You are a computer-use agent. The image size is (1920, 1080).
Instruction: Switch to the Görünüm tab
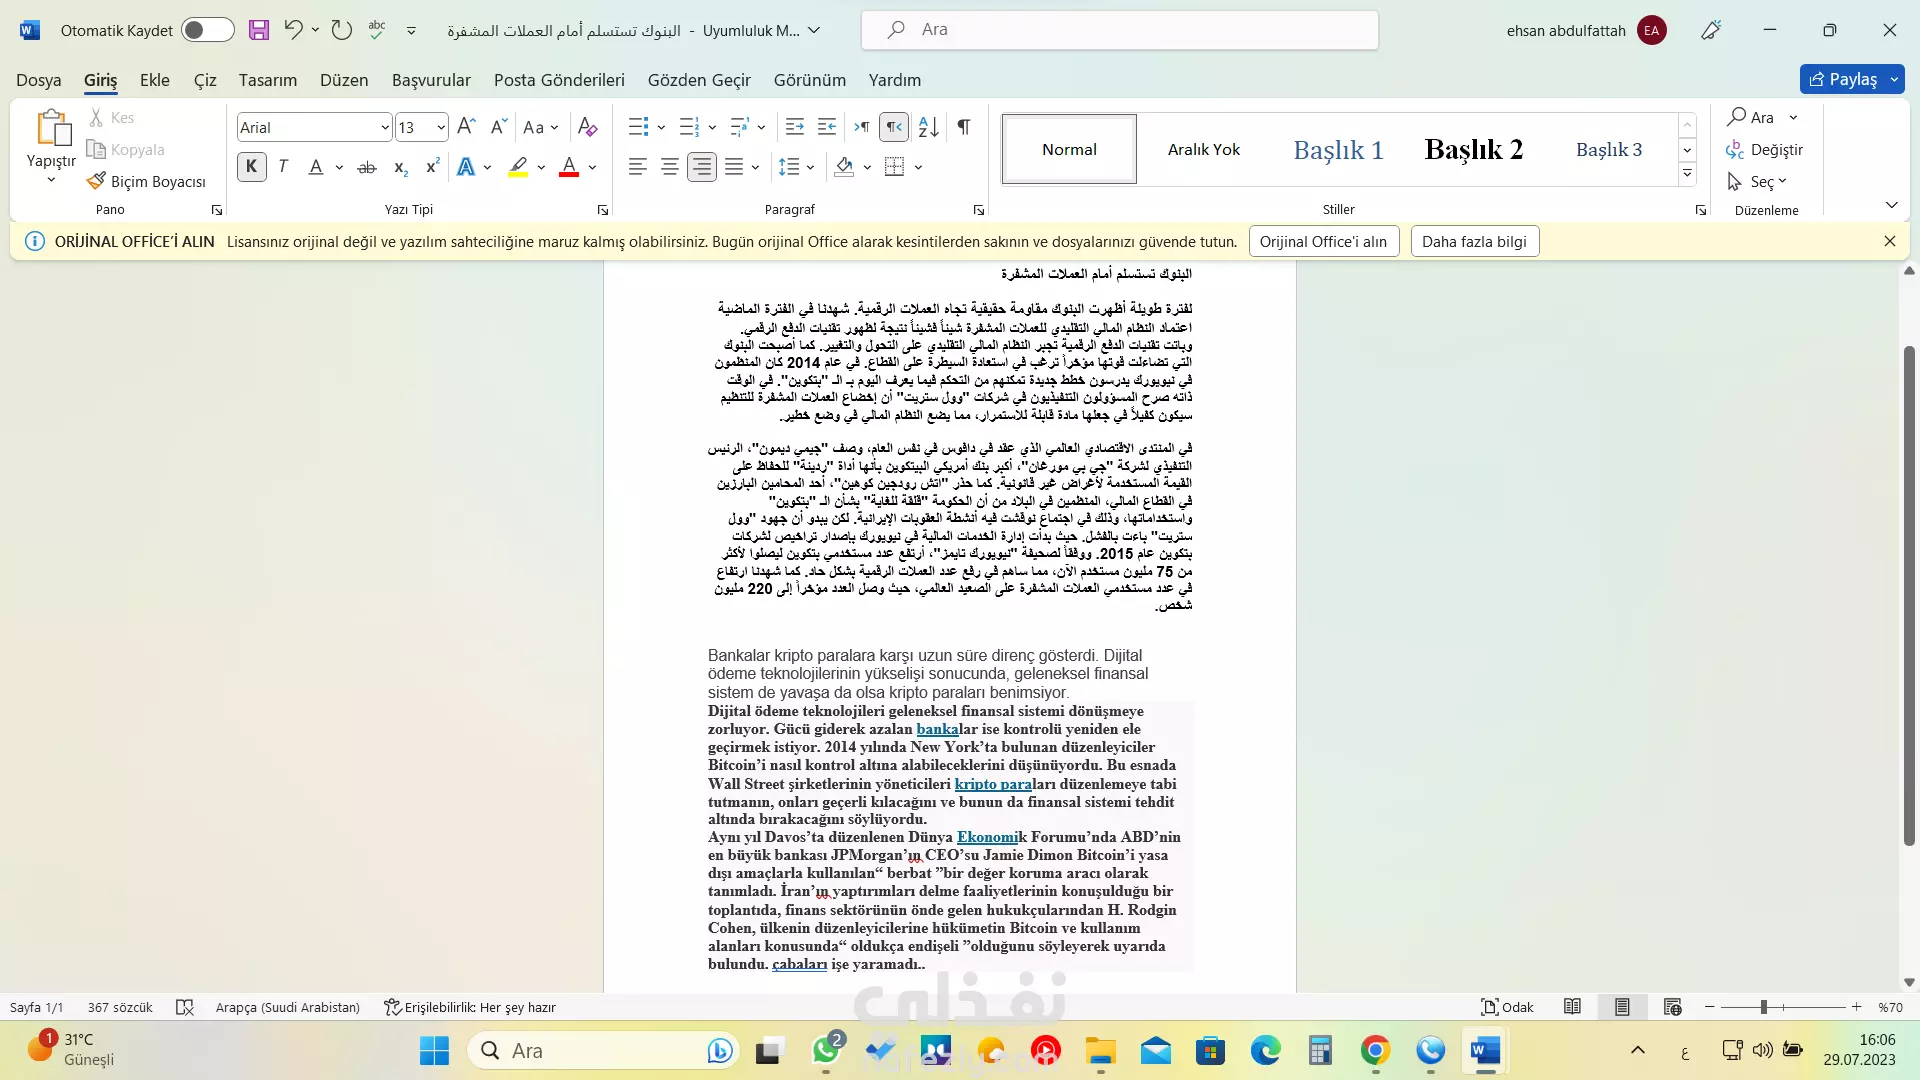(x=810, y=80)
